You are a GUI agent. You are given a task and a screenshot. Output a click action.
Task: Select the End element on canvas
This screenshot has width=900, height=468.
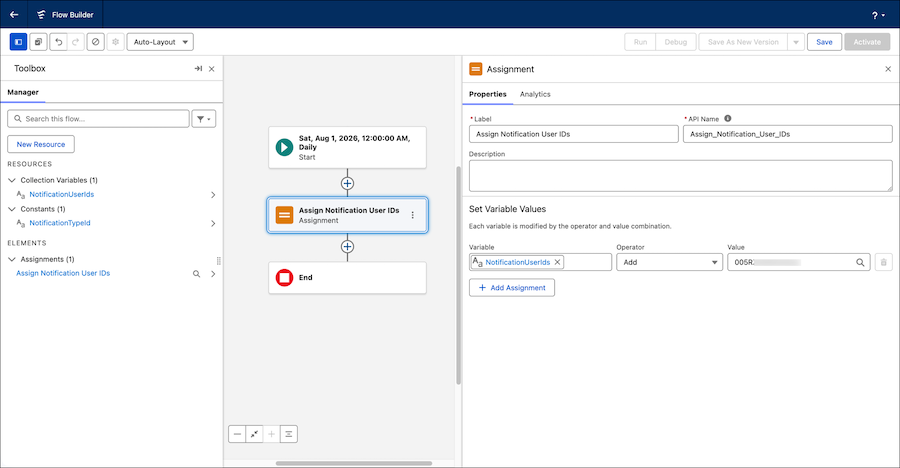pyautogui.click(x=347, y=278)
